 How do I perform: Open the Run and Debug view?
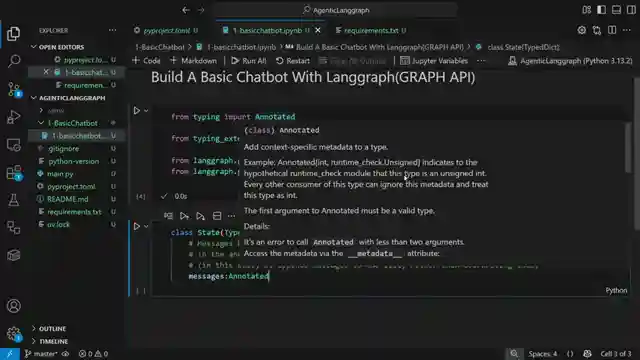click(x=13, y=117)
